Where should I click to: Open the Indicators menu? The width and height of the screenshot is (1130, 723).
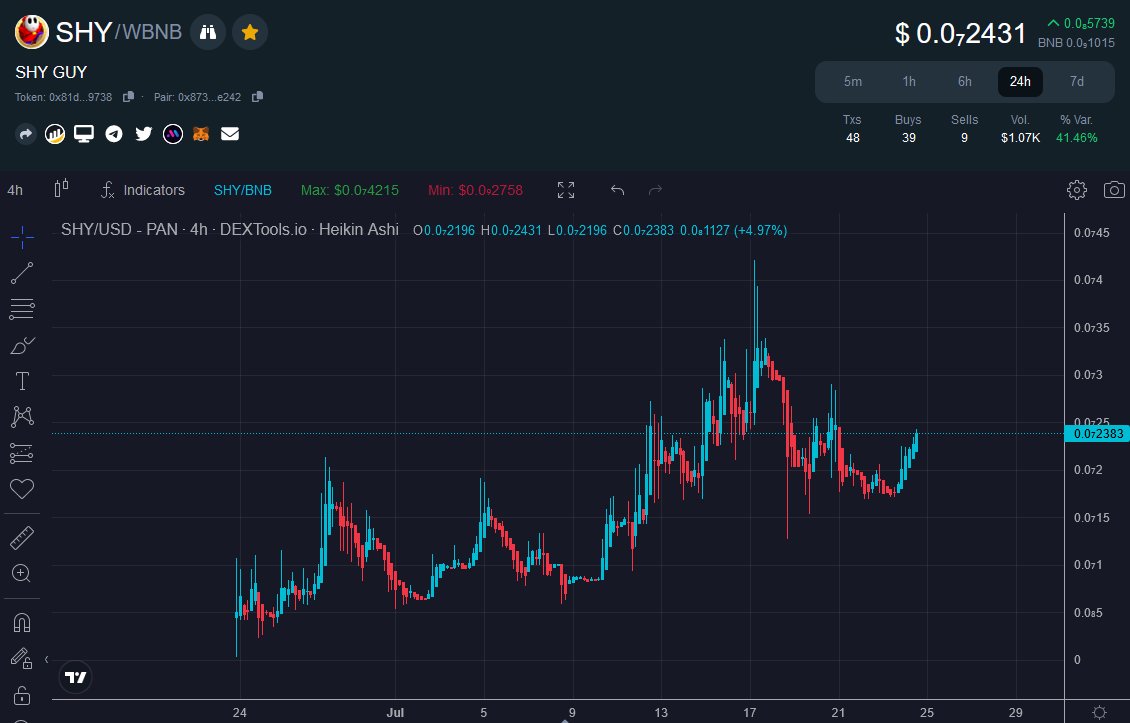coord(143,190)
